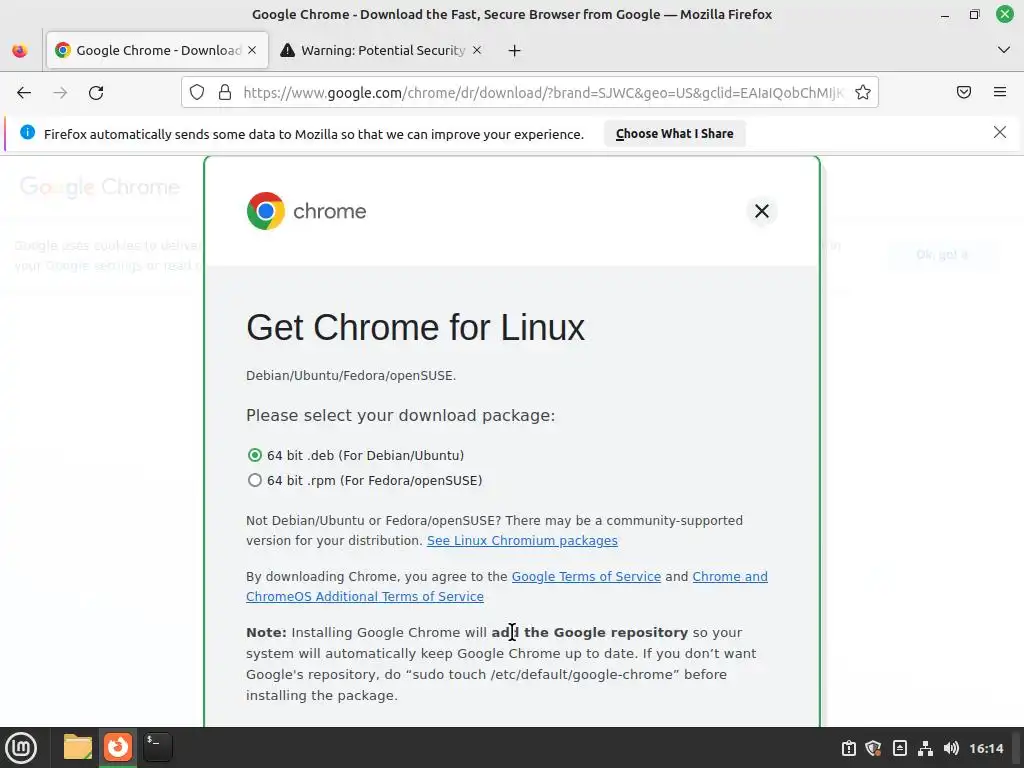This screenshot has height=768, width=1024.
Task: Switch to the Google Chrome - Download tab
Action: click(x=157, y=50)
